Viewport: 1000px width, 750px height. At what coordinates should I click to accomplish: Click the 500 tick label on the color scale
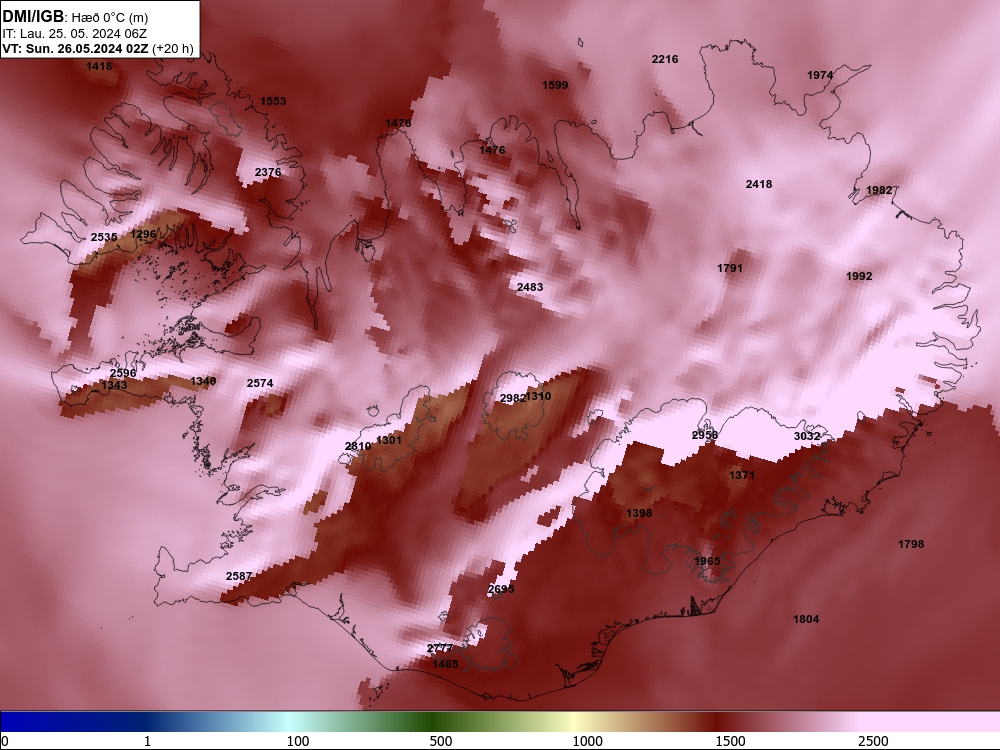click(441, 741)
